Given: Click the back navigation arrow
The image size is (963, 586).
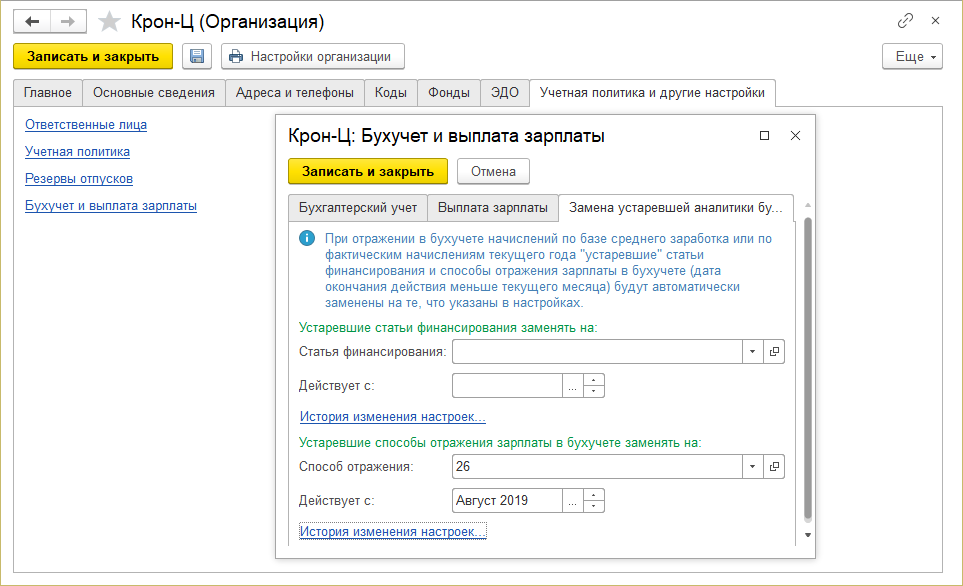Looking at the screenshot, I should [x=33, y=21].
